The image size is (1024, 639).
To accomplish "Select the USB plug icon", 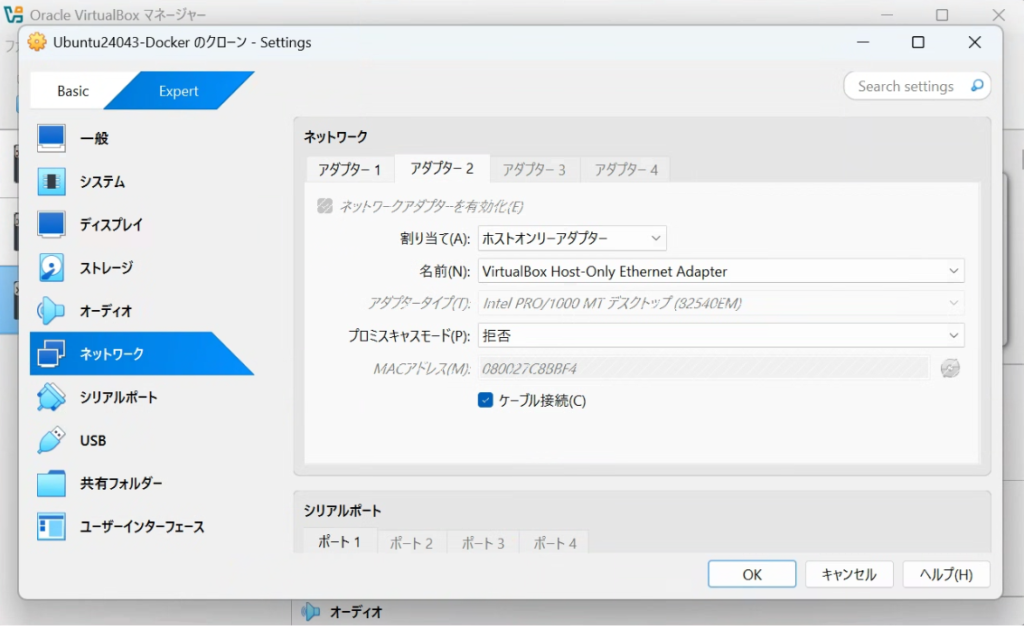I will click(51, 440).
